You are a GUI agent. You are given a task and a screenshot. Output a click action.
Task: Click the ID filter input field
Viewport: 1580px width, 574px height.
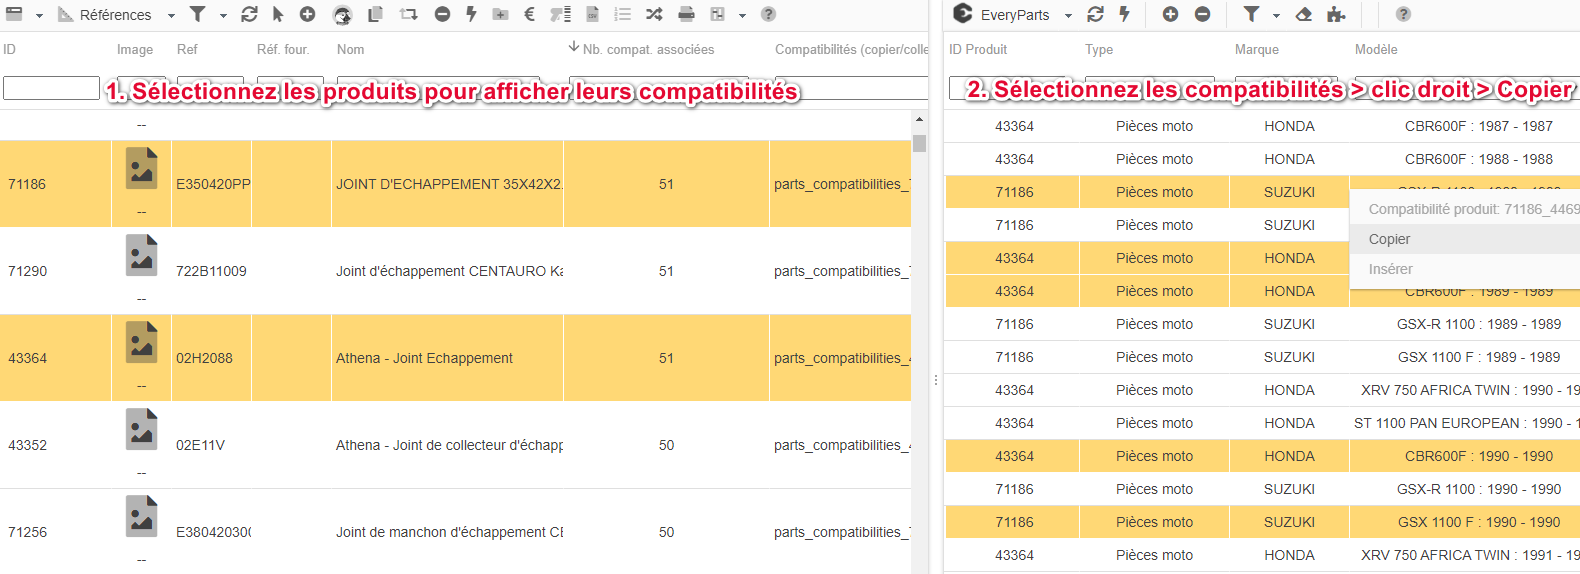tap(51, 88)
